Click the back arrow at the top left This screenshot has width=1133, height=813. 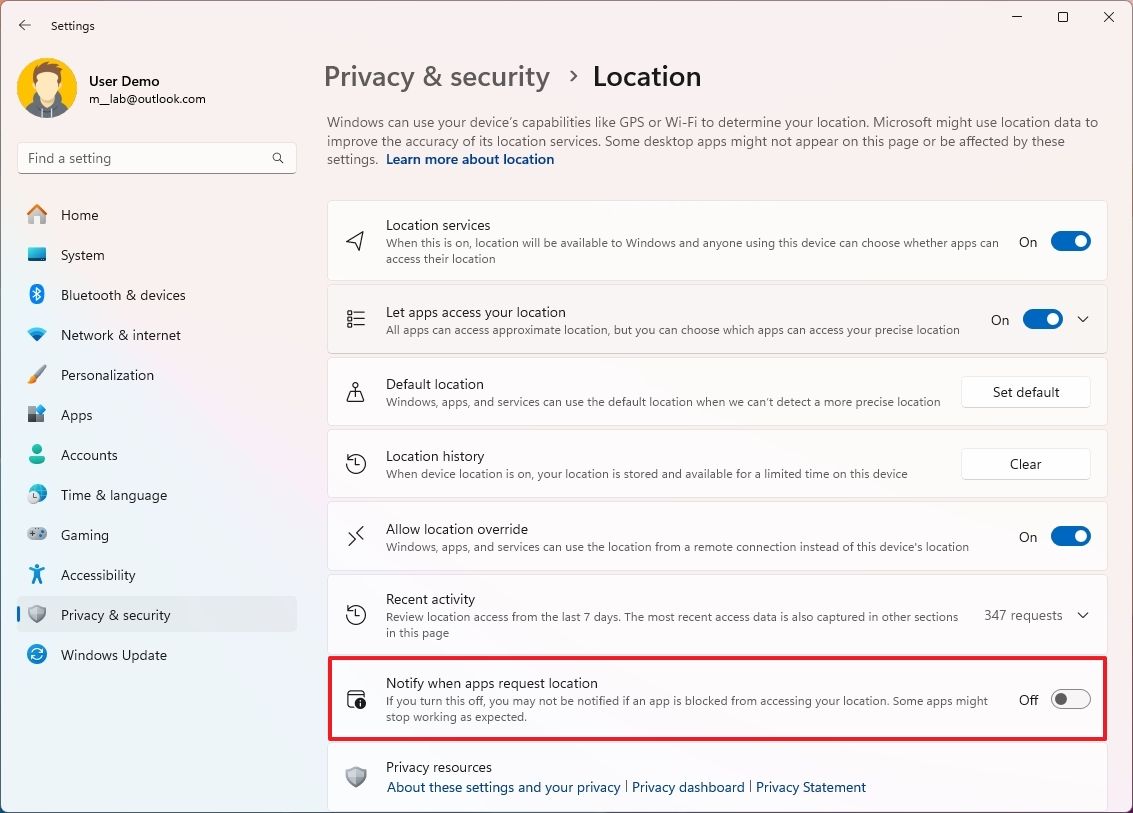24,25
